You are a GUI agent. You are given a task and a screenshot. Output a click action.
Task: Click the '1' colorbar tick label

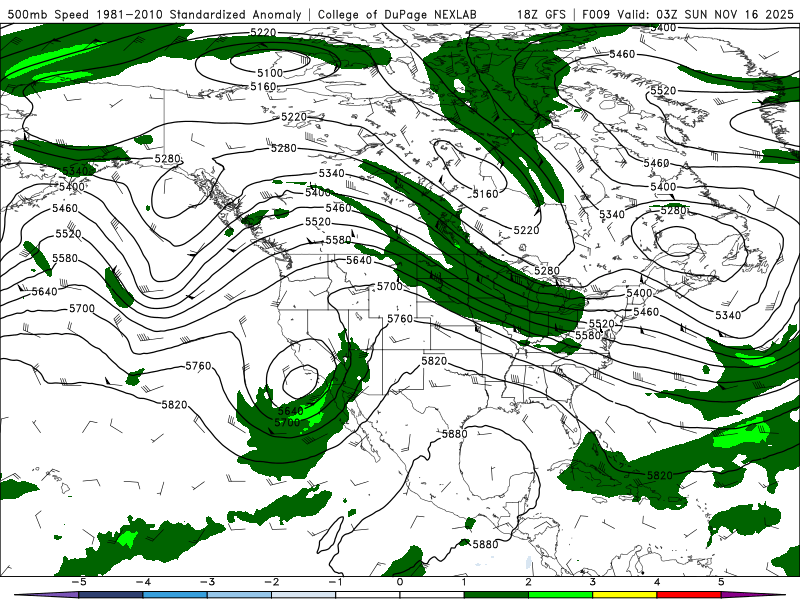(464, 582)
